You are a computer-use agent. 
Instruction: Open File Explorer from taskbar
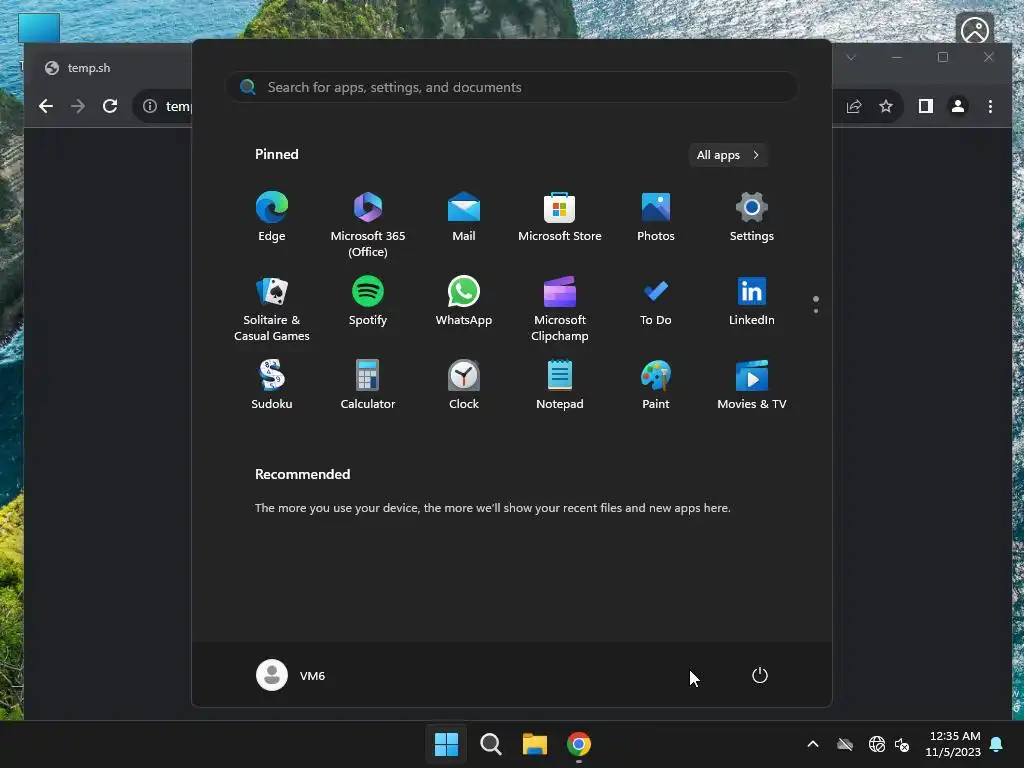535,744
